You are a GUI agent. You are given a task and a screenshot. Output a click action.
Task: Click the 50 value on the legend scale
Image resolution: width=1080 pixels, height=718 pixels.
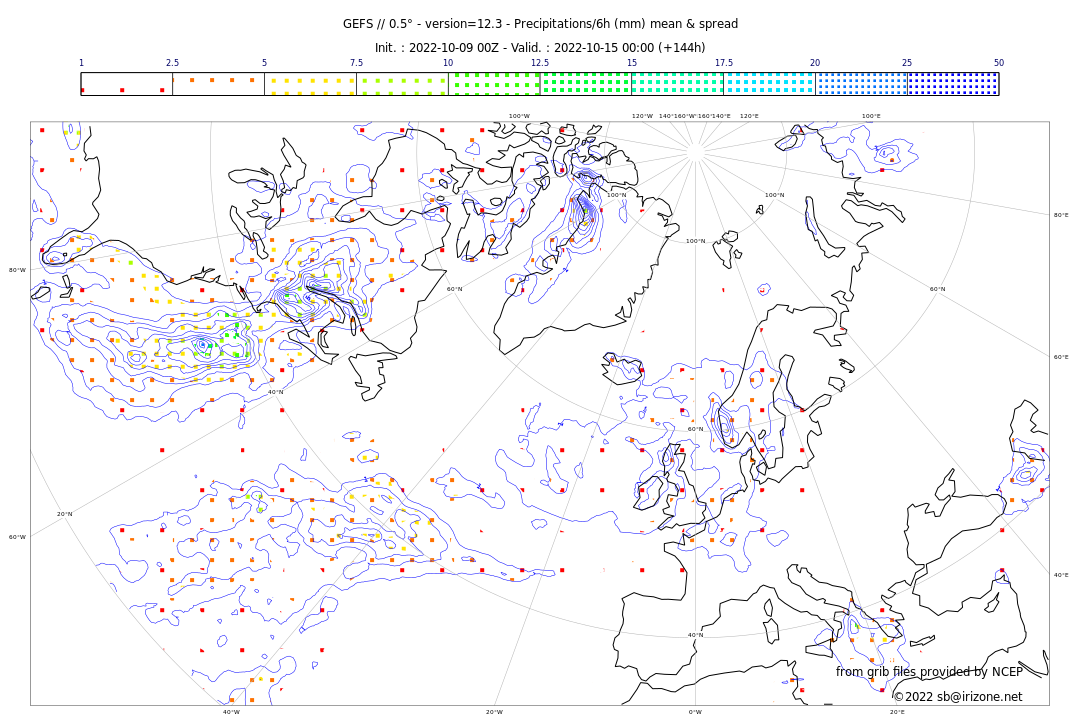[998, 63]
